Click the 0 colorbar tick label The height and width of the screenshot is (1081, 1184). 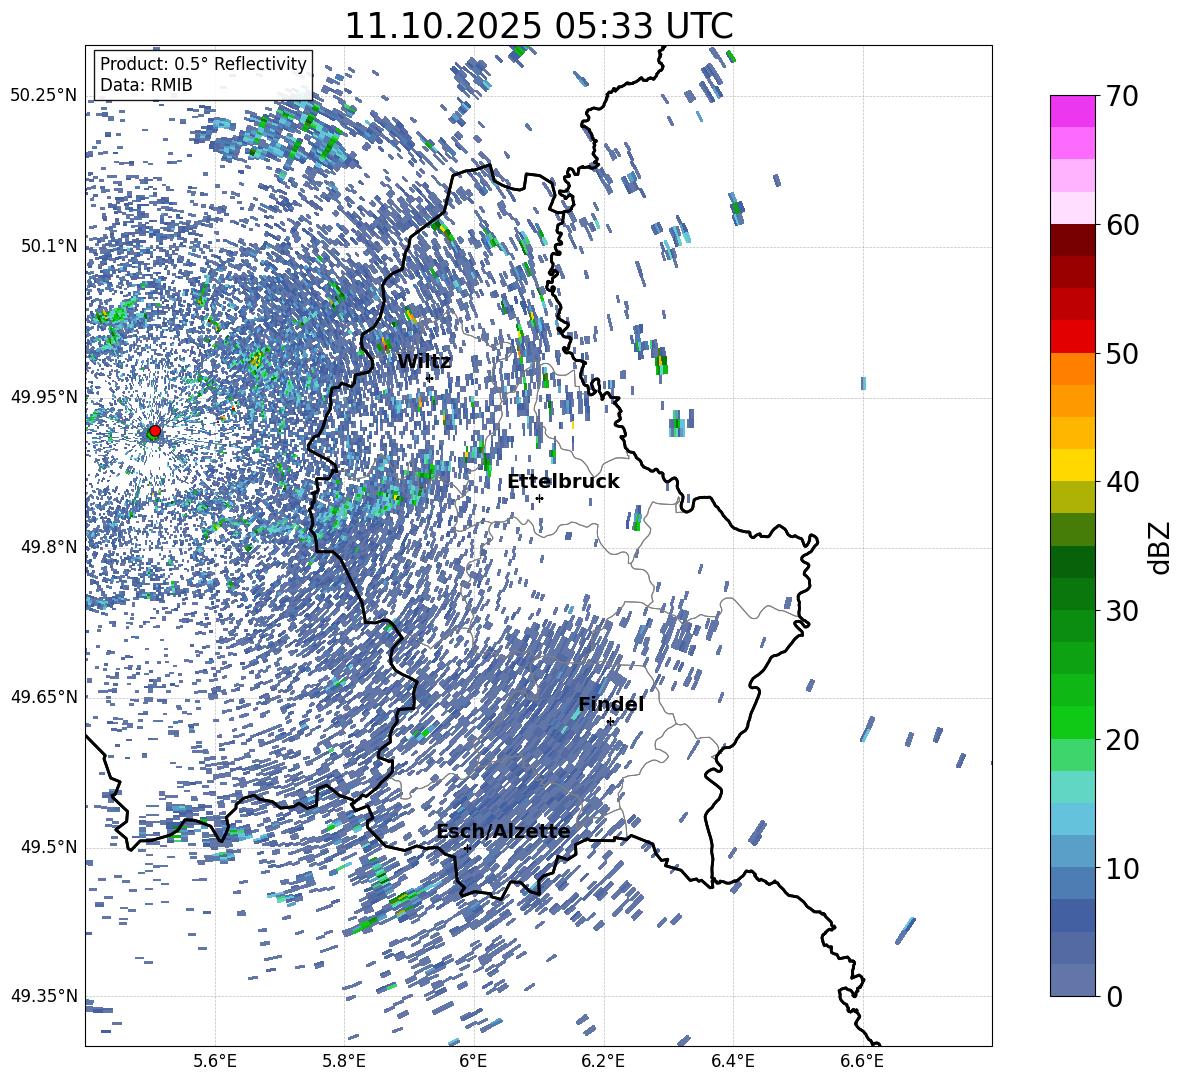tap(1115, 997)
